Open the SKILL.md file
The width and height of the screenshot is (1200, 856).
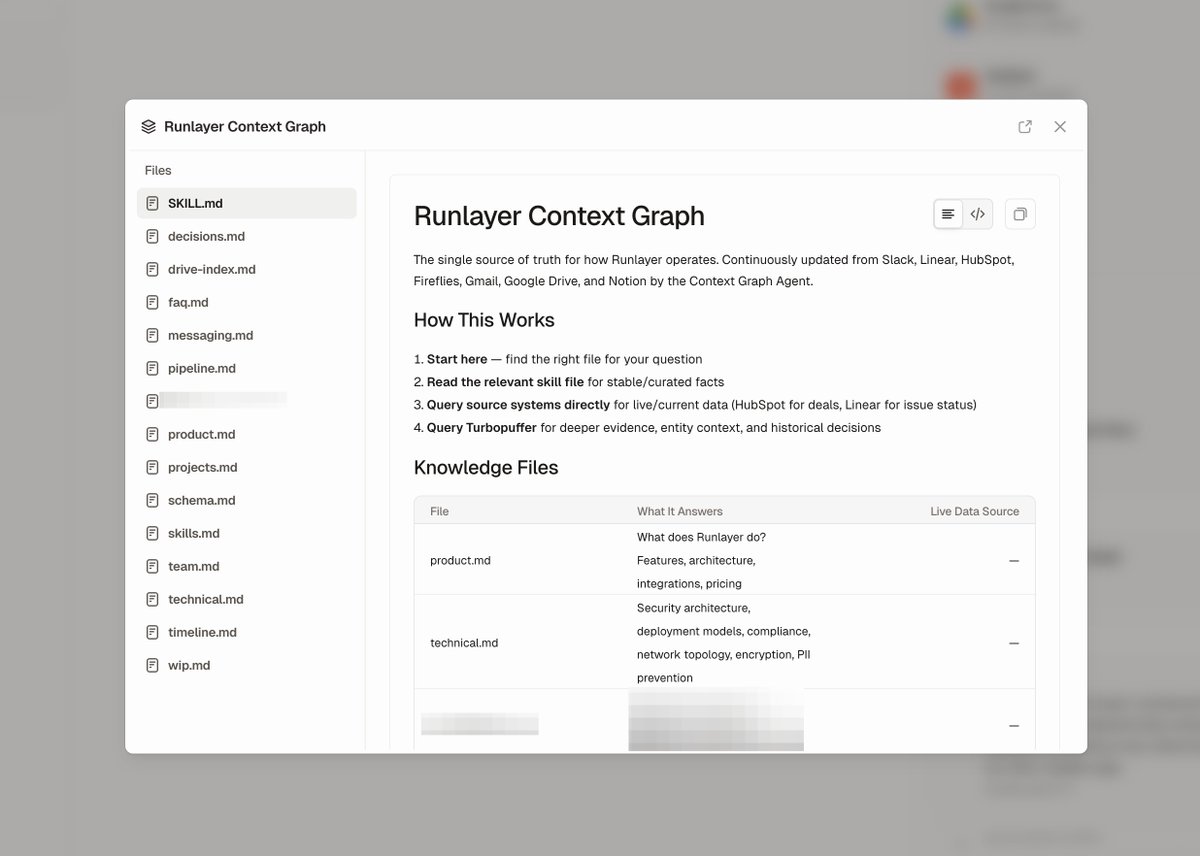[247, 203]
